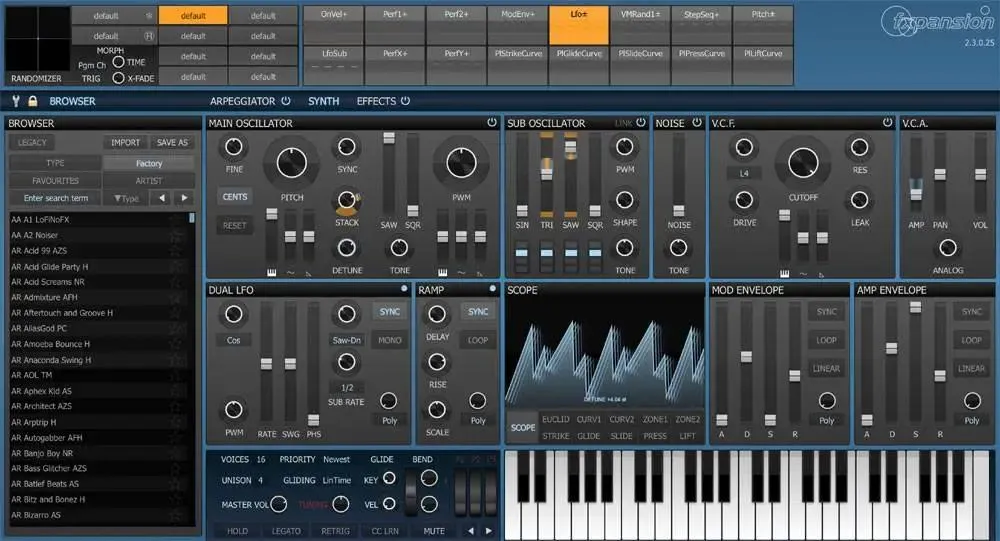Toggle the Arpeggiator power icon
The height and width of the screenshot is (541, 1000).
(x=286, y=101)
